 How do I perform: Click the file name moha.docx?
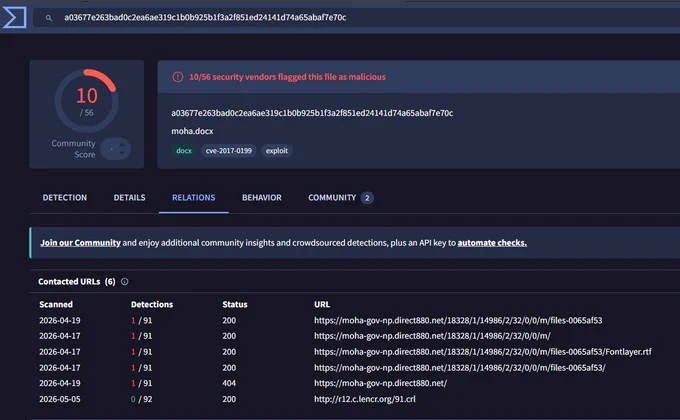pyautogui.click(x=192, y=131)
